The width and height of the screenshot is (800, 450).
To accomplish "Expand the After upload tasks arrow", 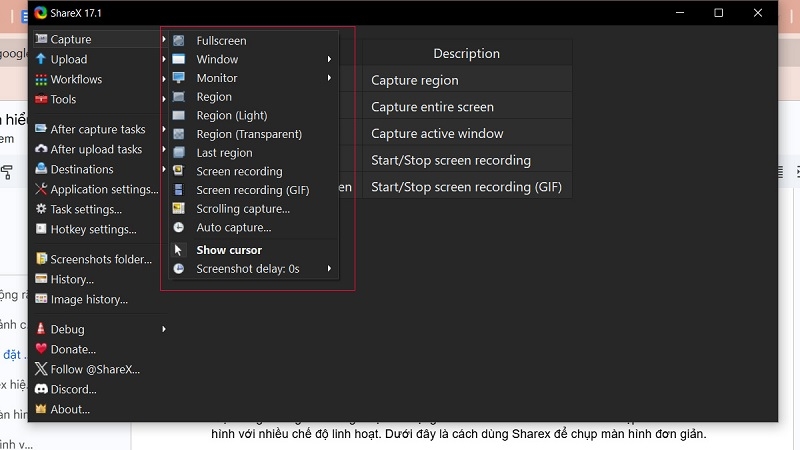I will pos(164,149).
